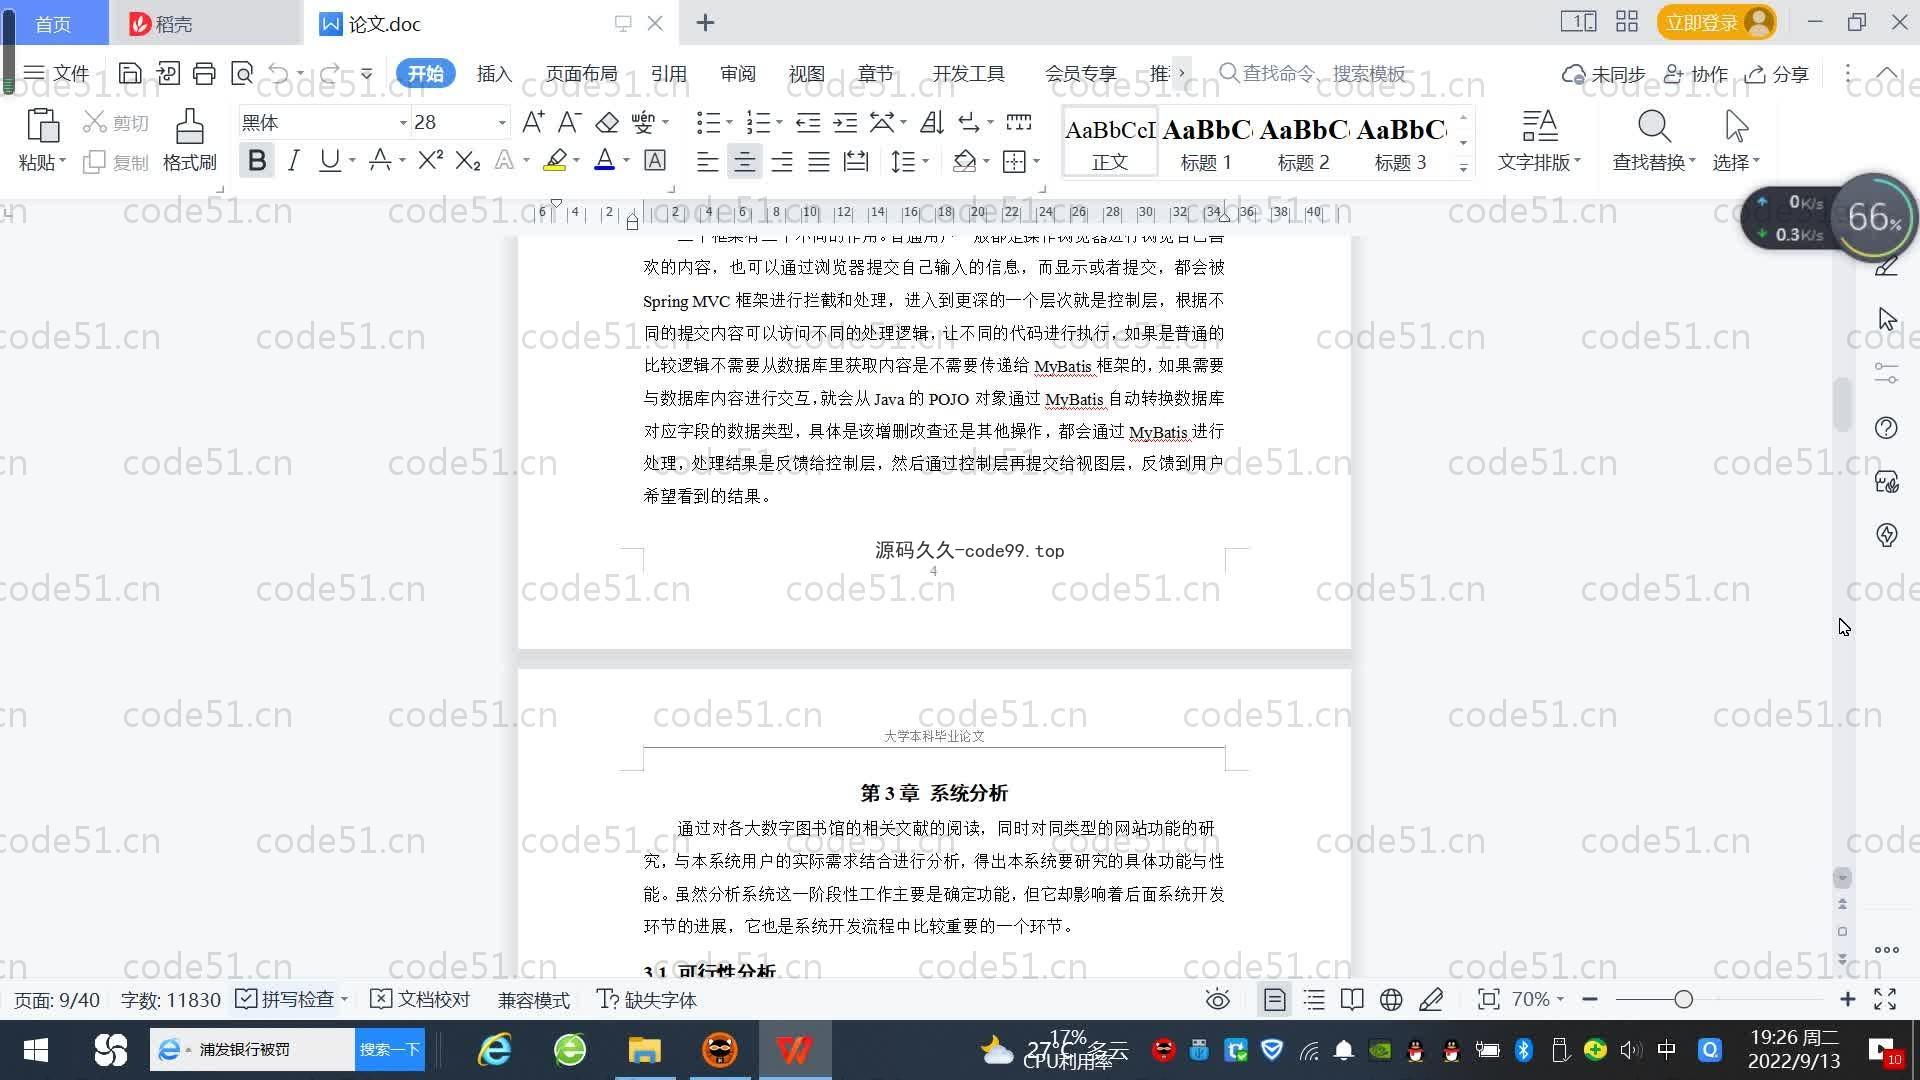Click the vertical scrollbar thumb
This screenshot has width=1920, height=1080.
pyautogui.click(x=1842, y=404)
